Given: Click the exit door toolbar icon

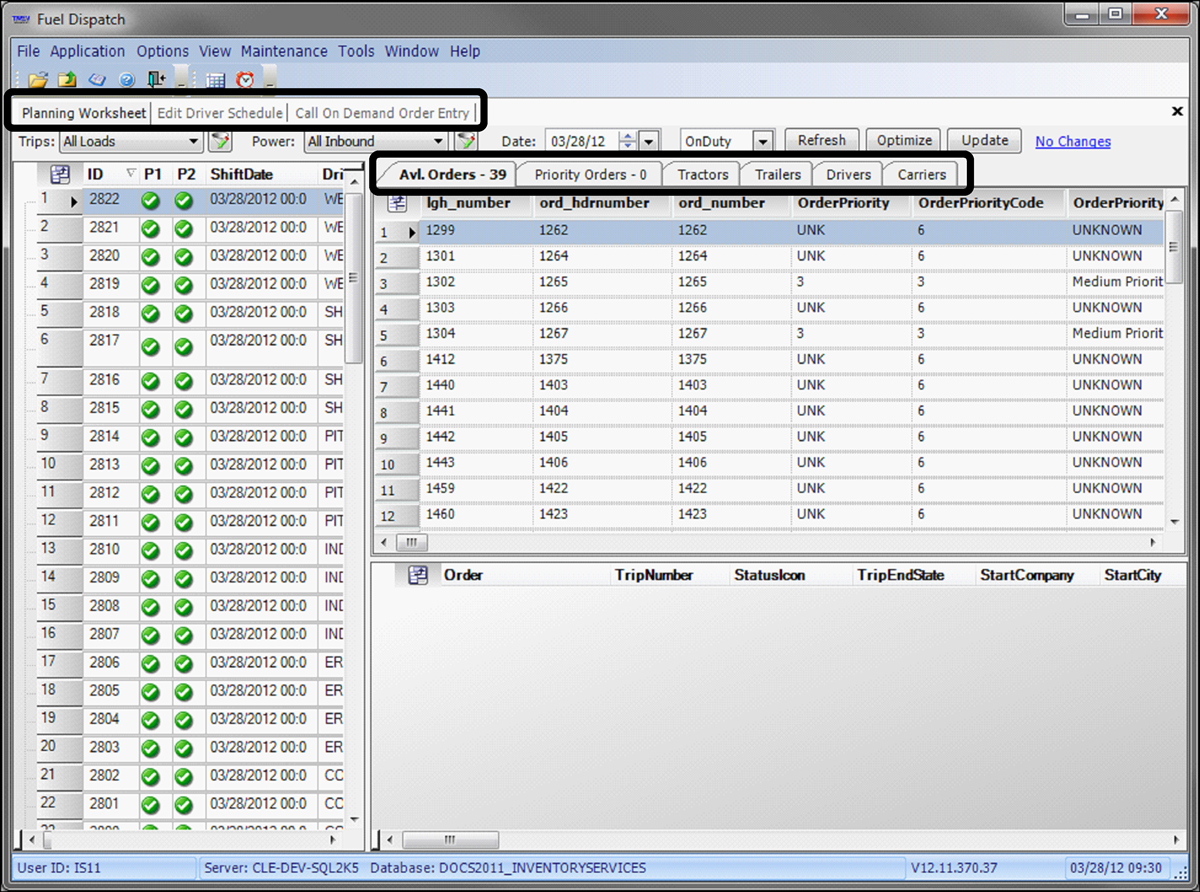Looking at the screenshot, I should pos(156,80).
